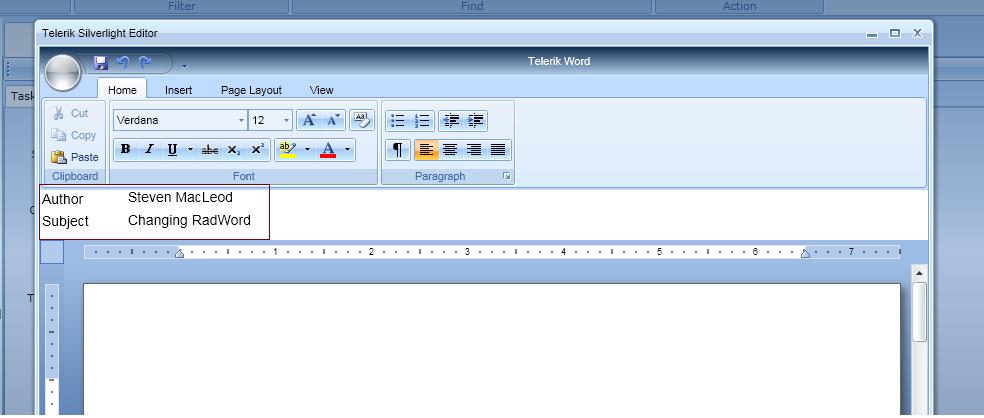Increase paragraph indent

pyautogui.click(x=476, y=121)
